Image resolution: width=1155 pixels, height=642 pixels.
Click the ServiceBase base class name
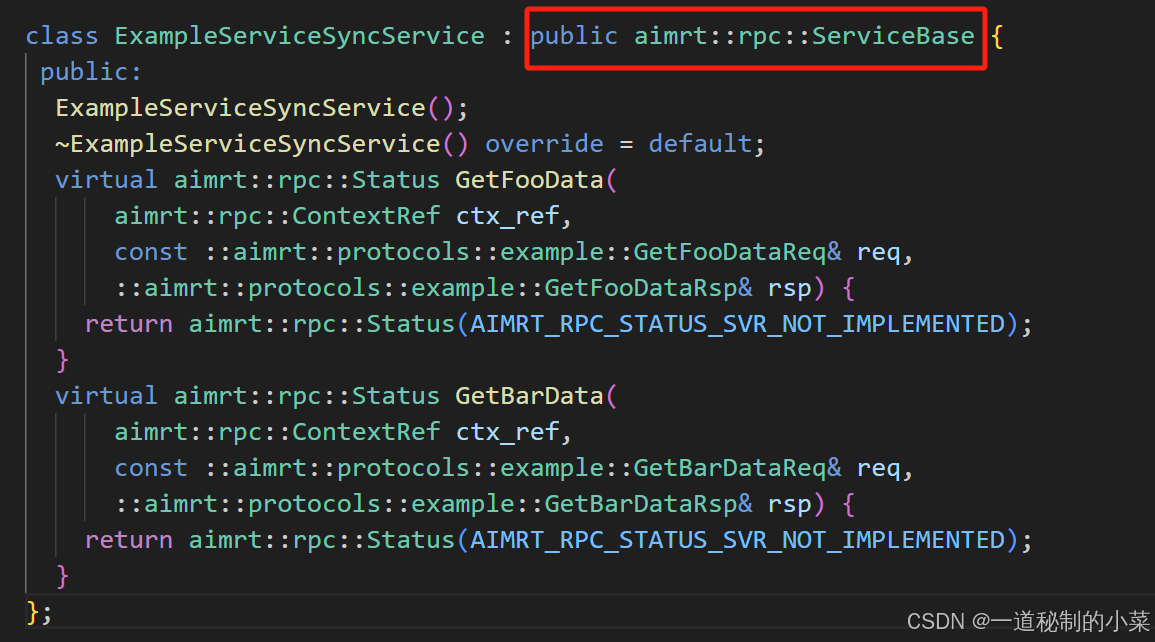[x=892, y=36]
